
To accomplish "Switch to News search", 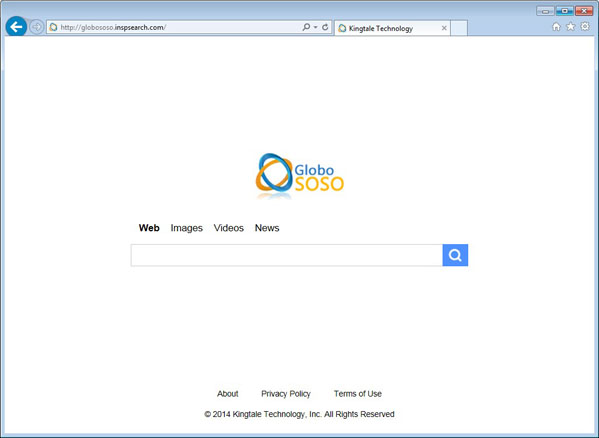I will pyautogui.click(x=267, y=228).
